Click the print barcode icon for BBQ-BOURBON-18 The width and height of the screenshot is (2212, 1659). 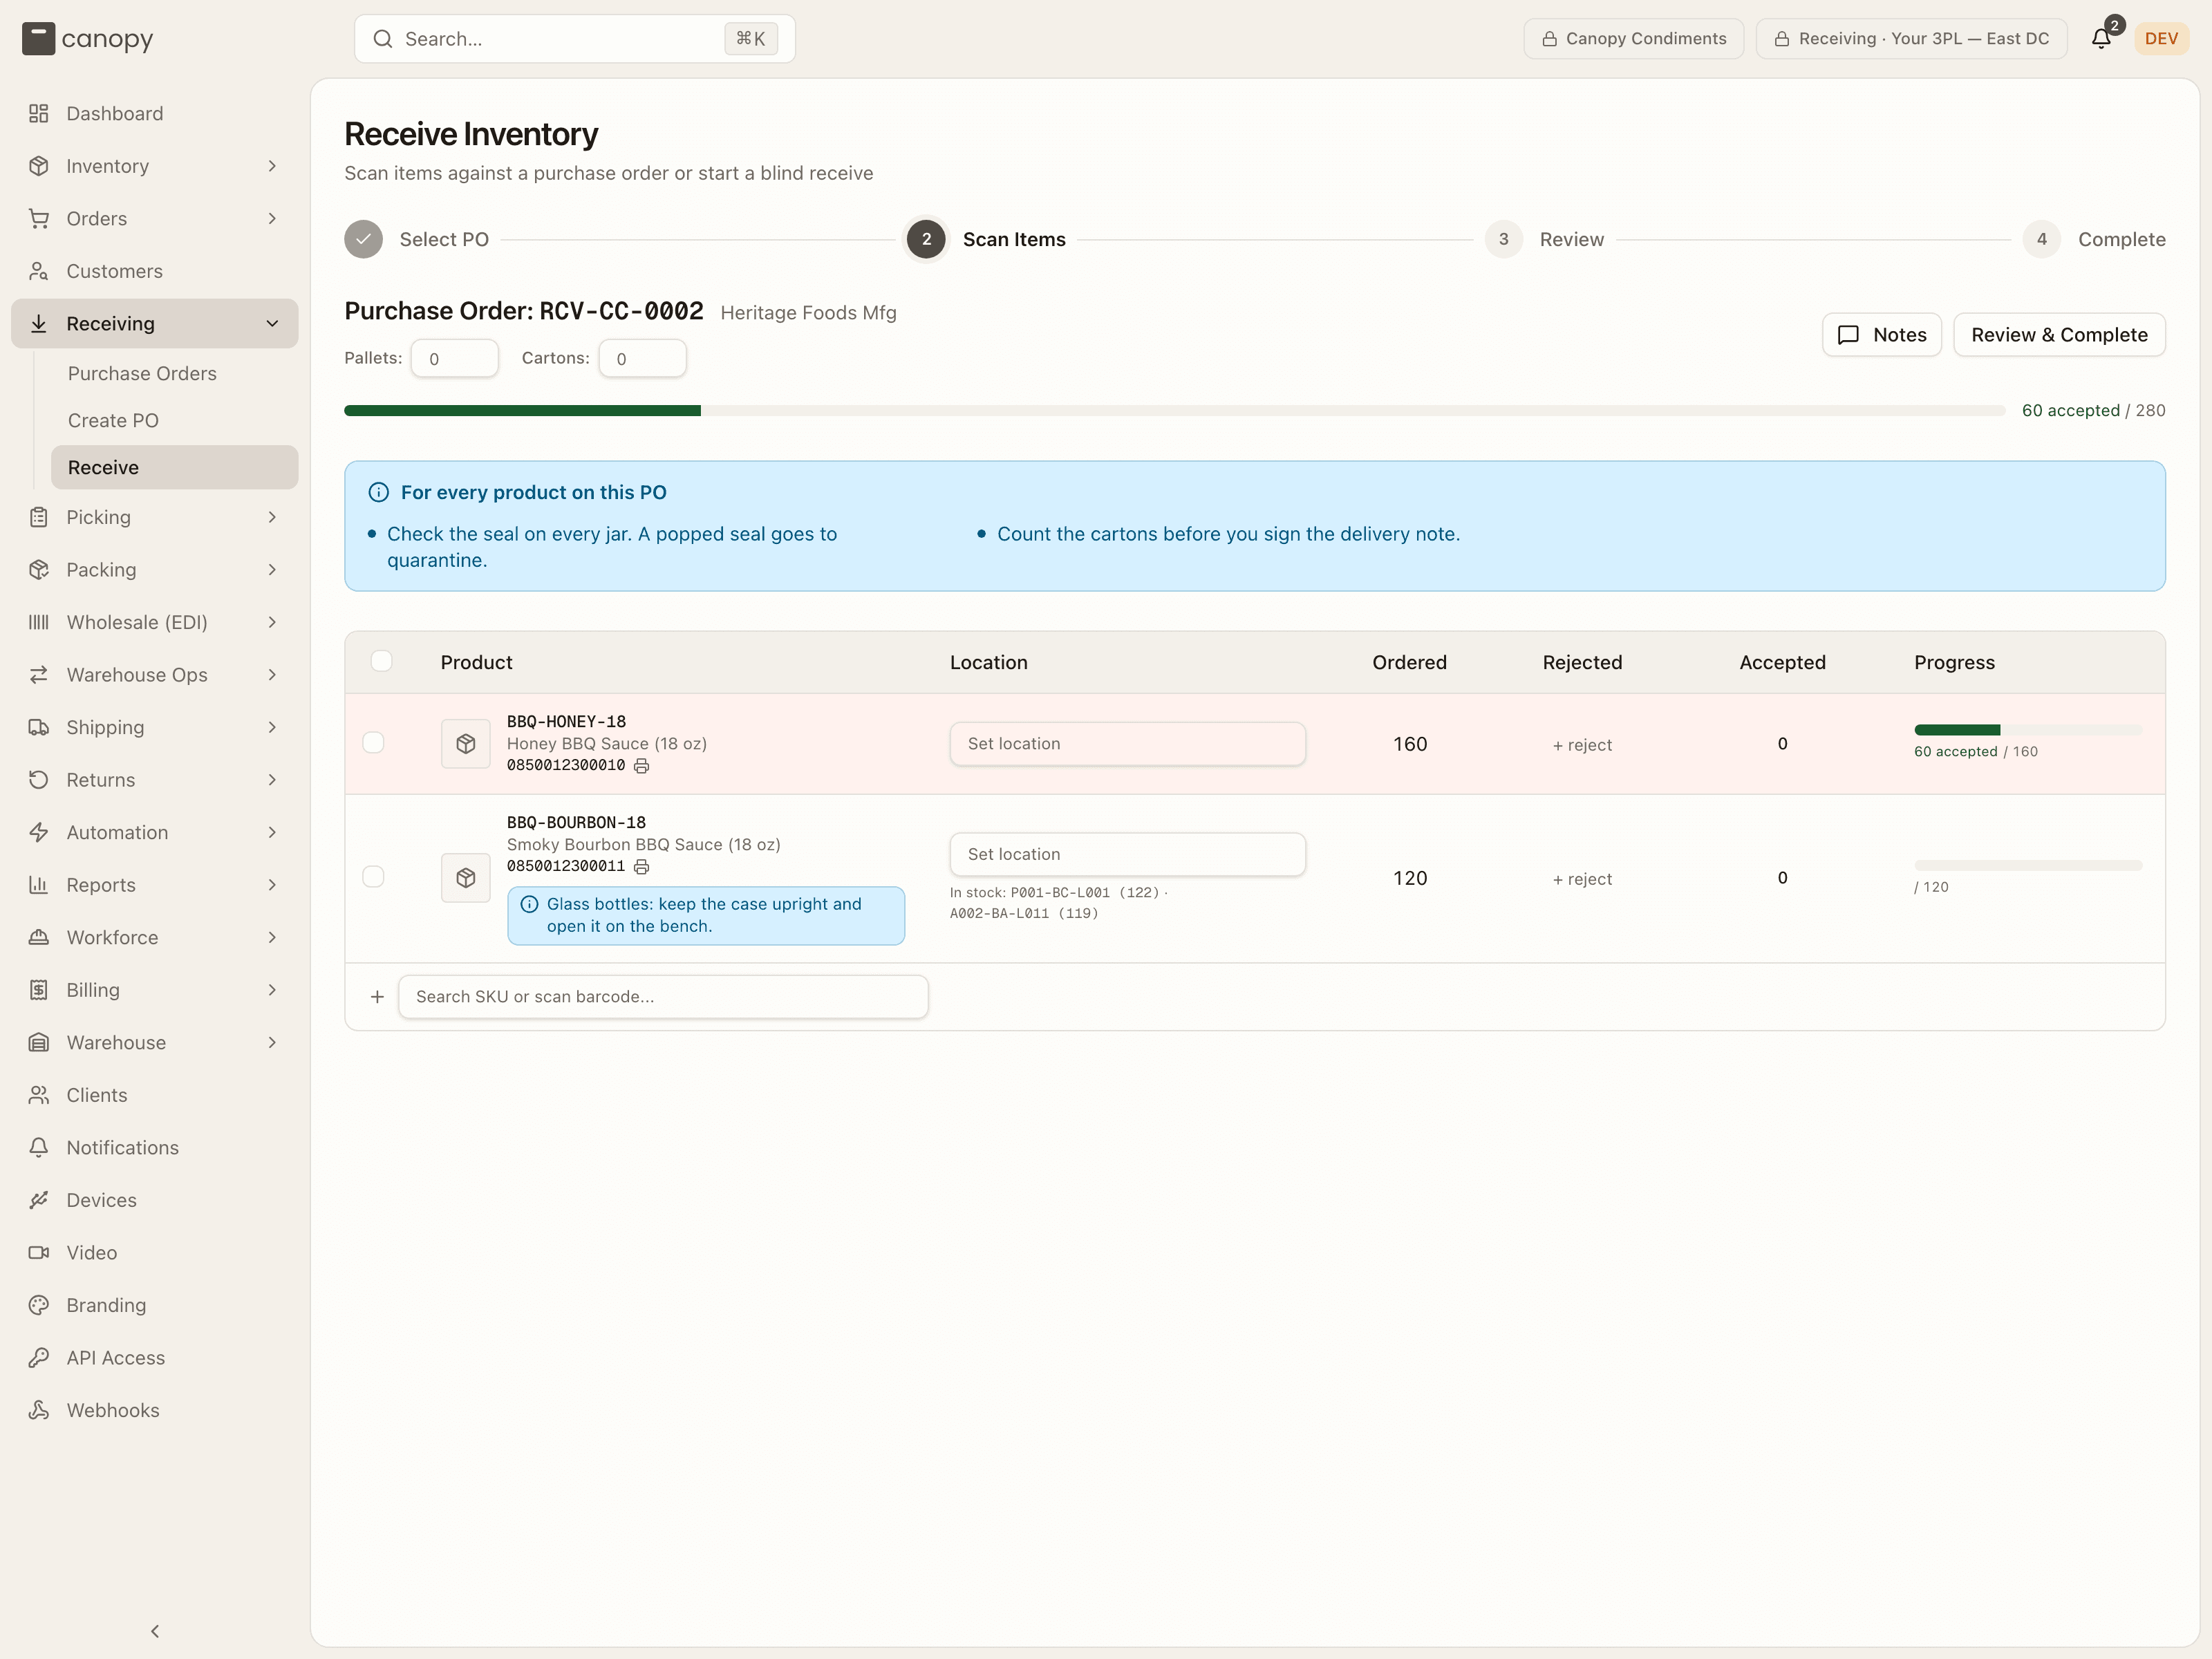tap(642, 867)
